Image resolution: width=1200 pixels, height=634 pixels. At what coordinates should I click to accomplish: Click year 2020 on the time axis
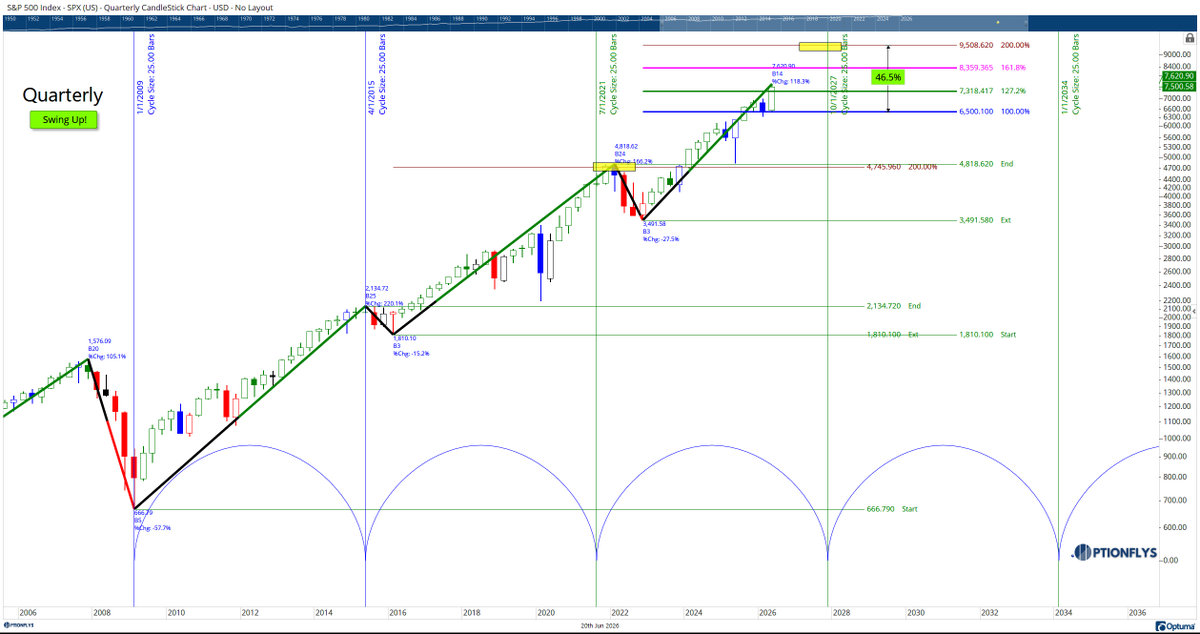(546, 611)
